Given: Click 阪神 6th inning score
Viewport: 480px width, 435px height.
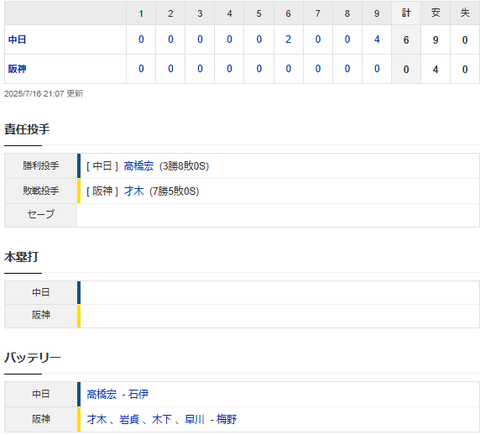Looking at the screenshot, I should point(288,69).
